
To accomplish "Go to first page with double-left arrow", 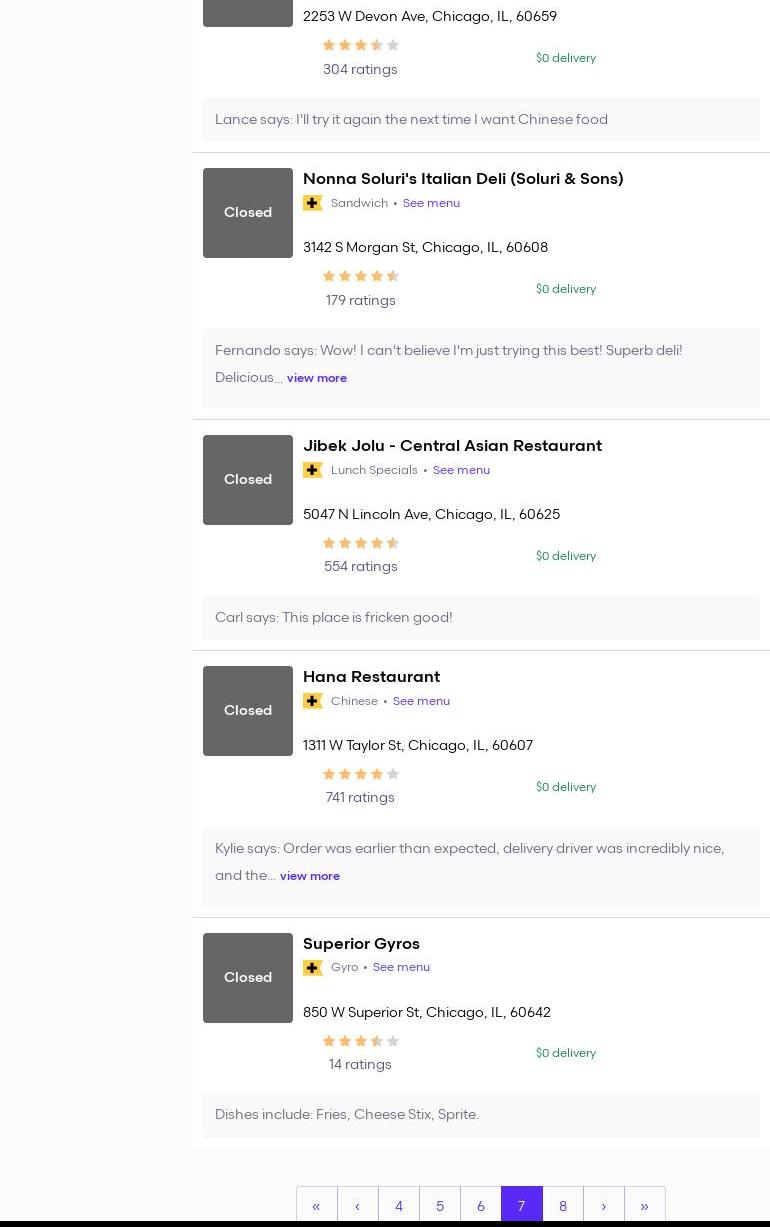I will click(x=316, y=1206).
